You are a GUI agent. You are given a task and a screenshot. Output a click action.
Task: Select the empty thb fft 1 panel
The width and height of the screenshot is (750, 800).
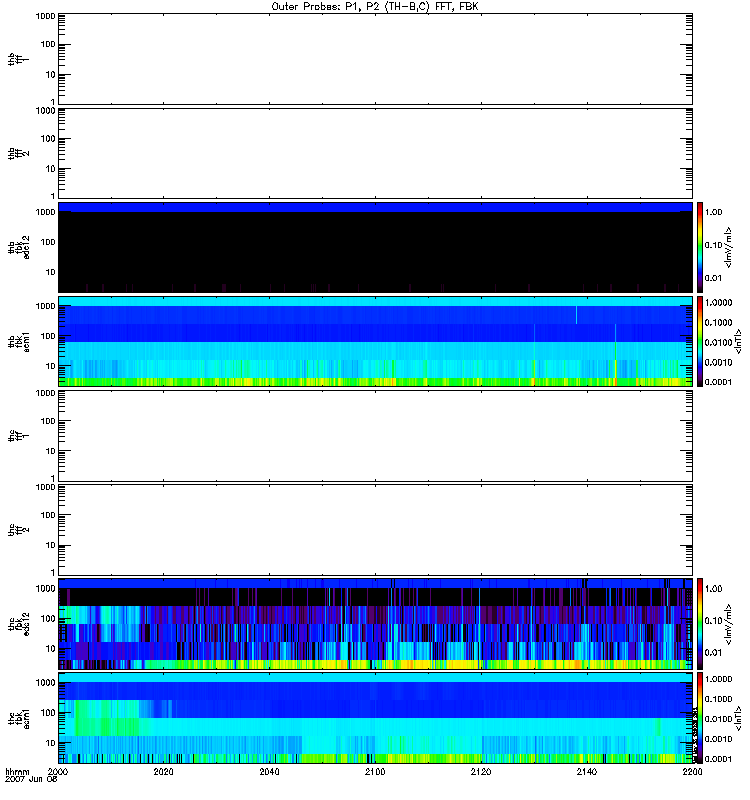(375, 59)
